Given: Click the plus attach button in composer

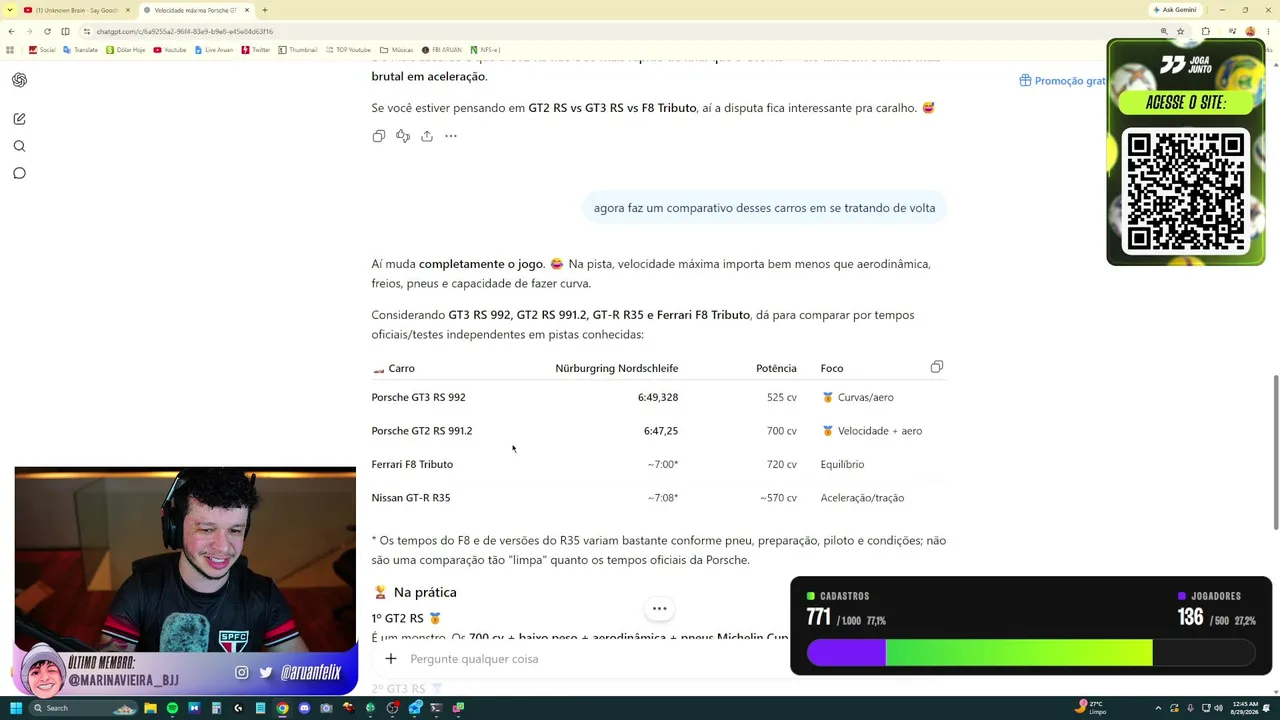Looking at the screenshot, I should [x=391, y=659].
